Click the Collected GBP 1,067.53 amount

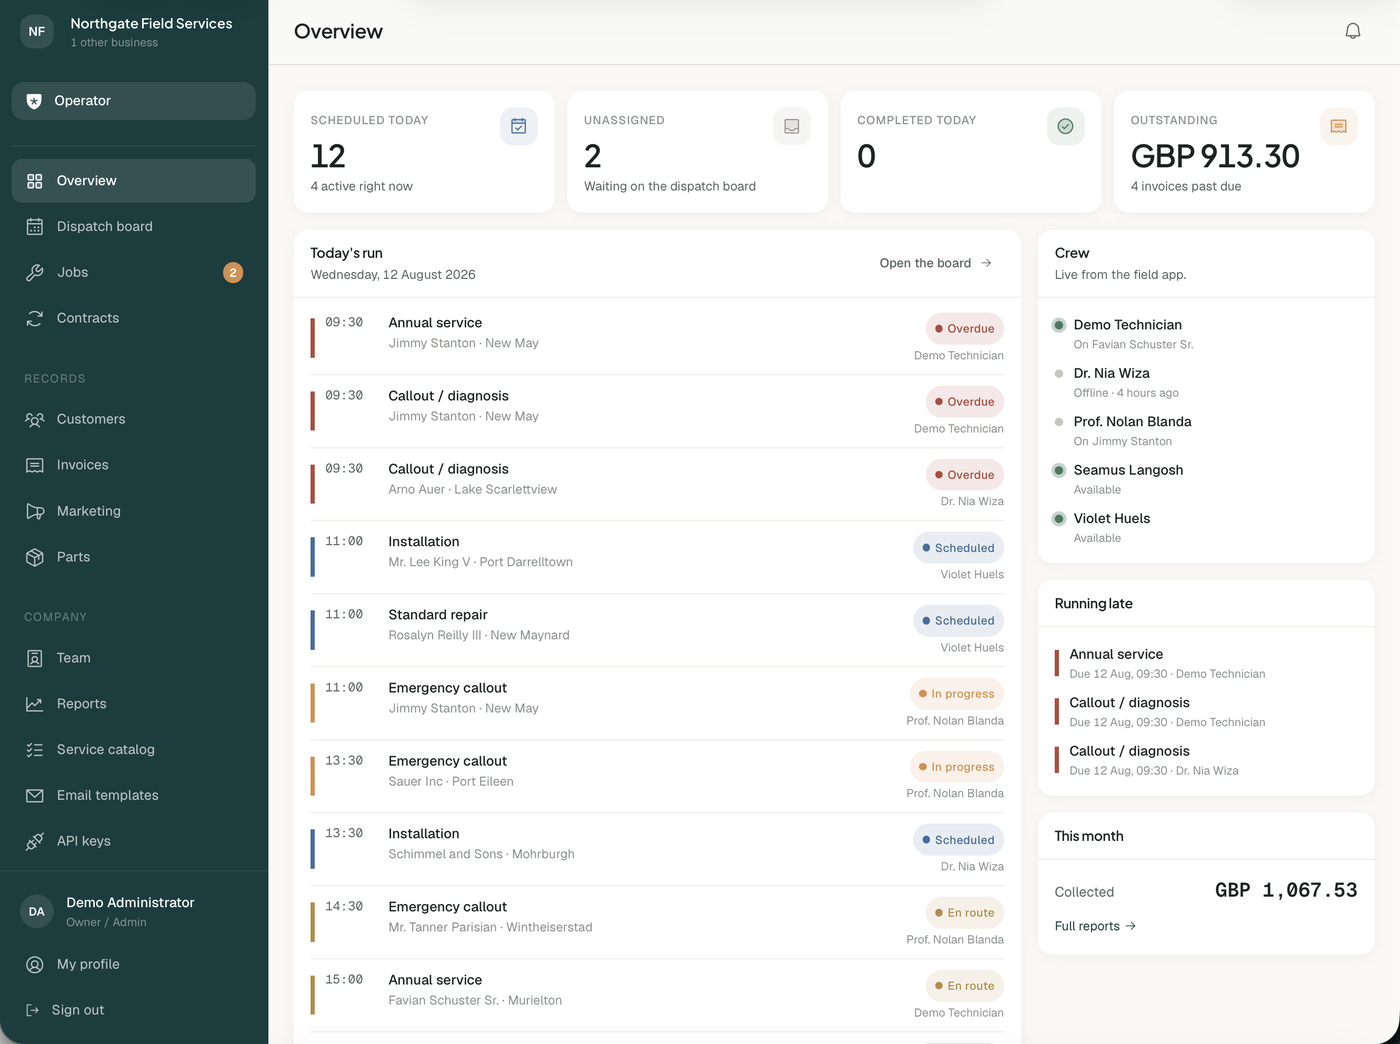[x=1286, y=890]
